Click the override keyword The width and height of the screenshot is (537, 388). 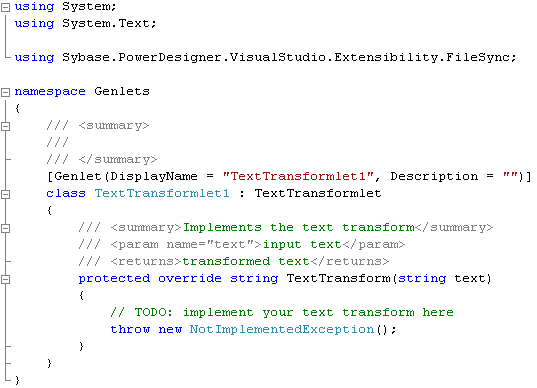[190, 278]
